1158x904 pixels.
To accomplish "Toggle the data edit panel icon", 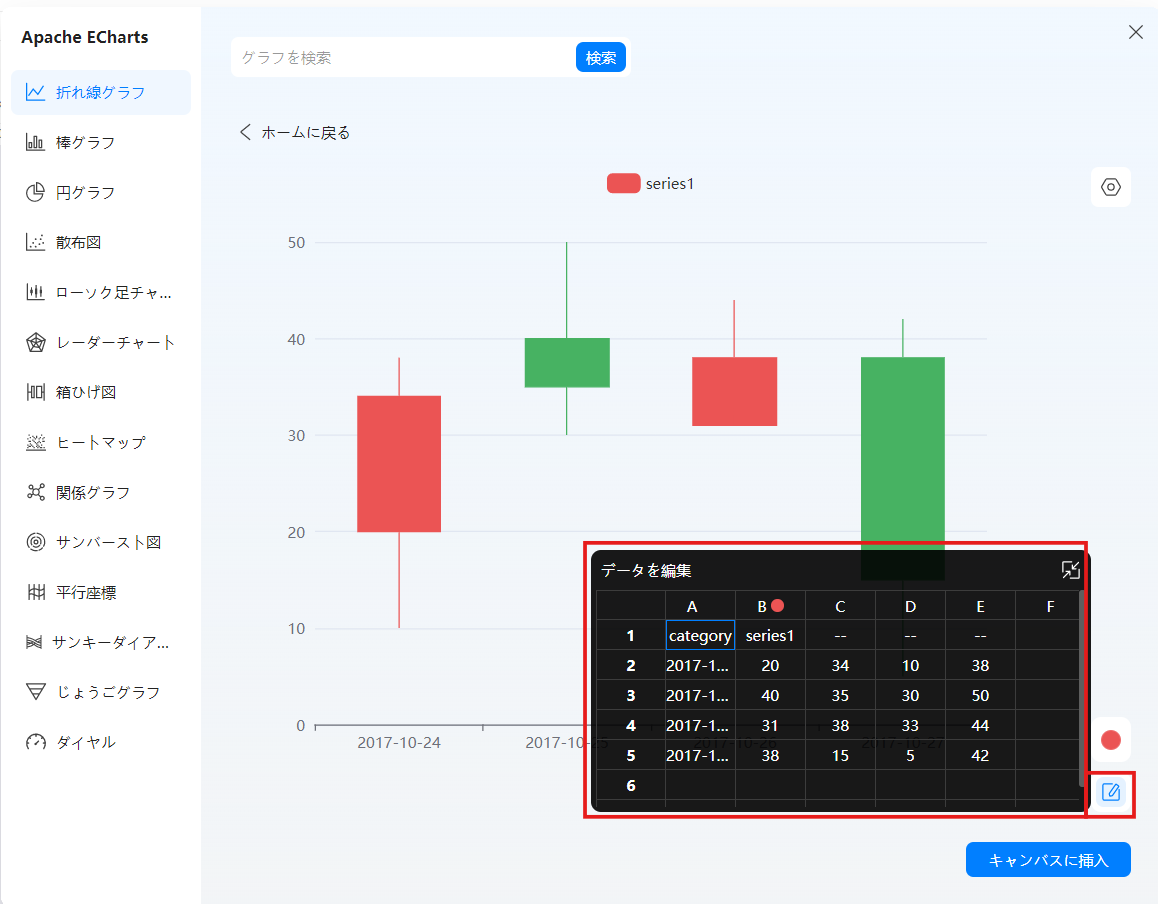I will [x=1110, y=793].
